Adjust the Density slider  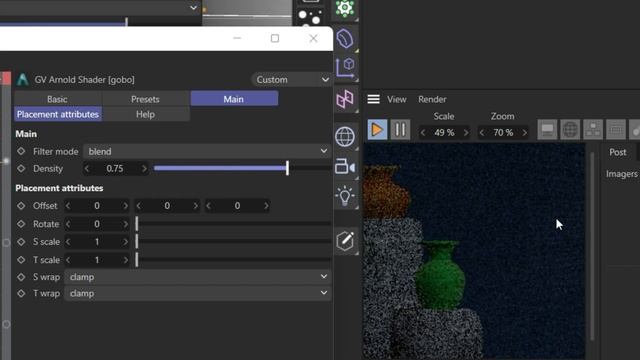(242, 168)
